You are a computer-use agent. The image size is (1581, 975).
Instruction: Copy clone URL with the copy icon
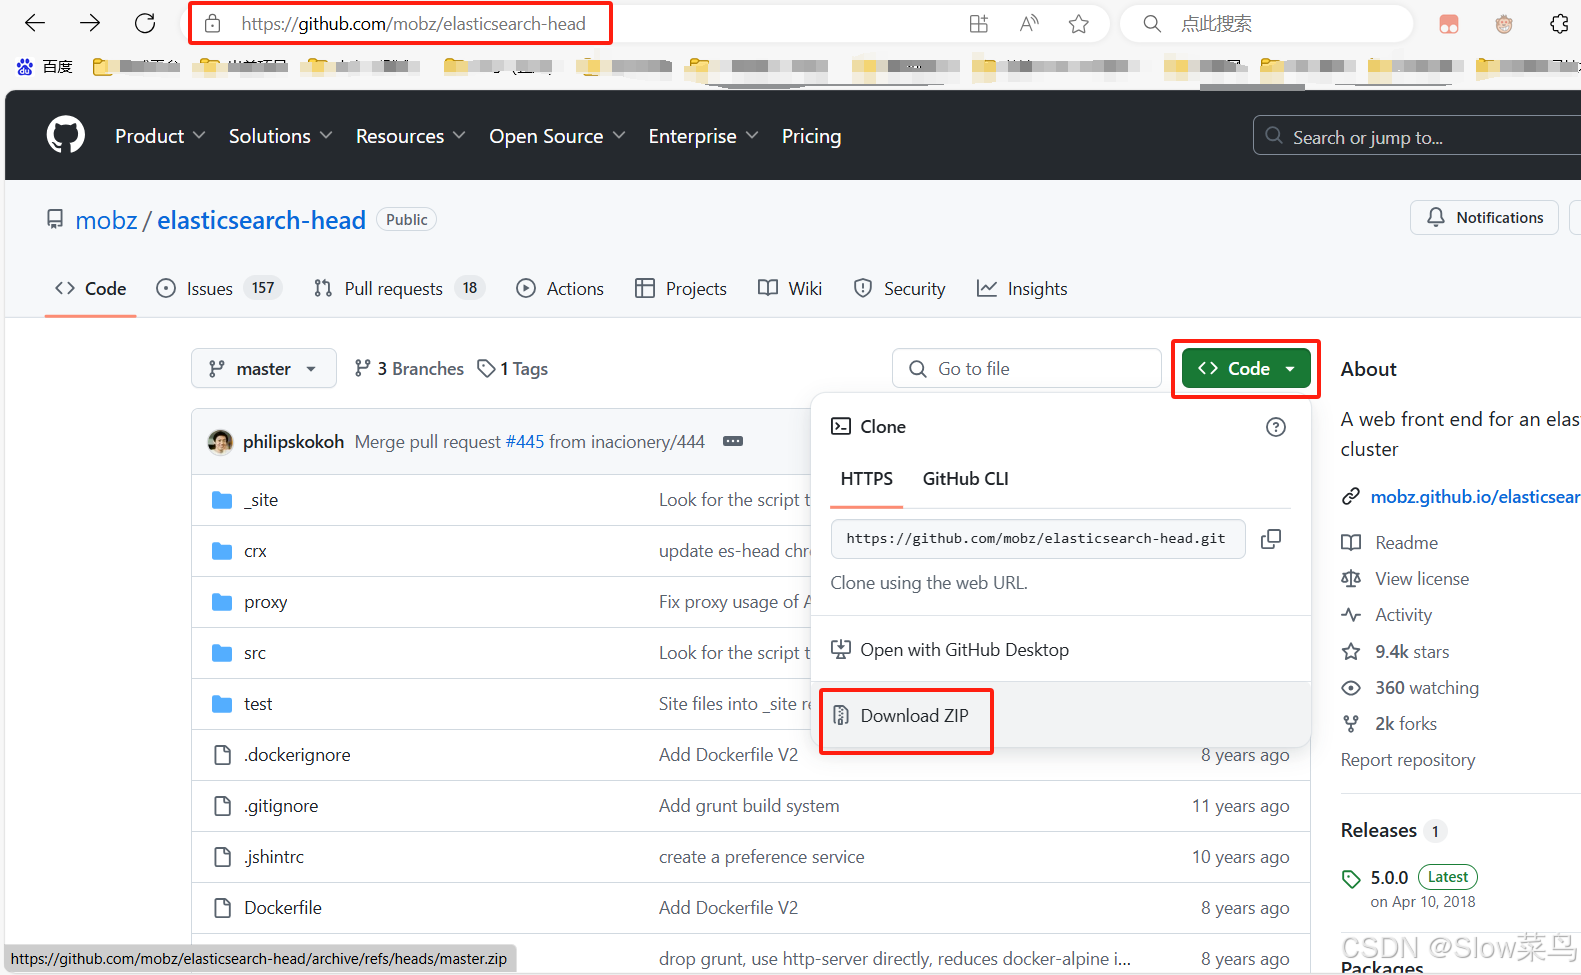point(1271,539)
